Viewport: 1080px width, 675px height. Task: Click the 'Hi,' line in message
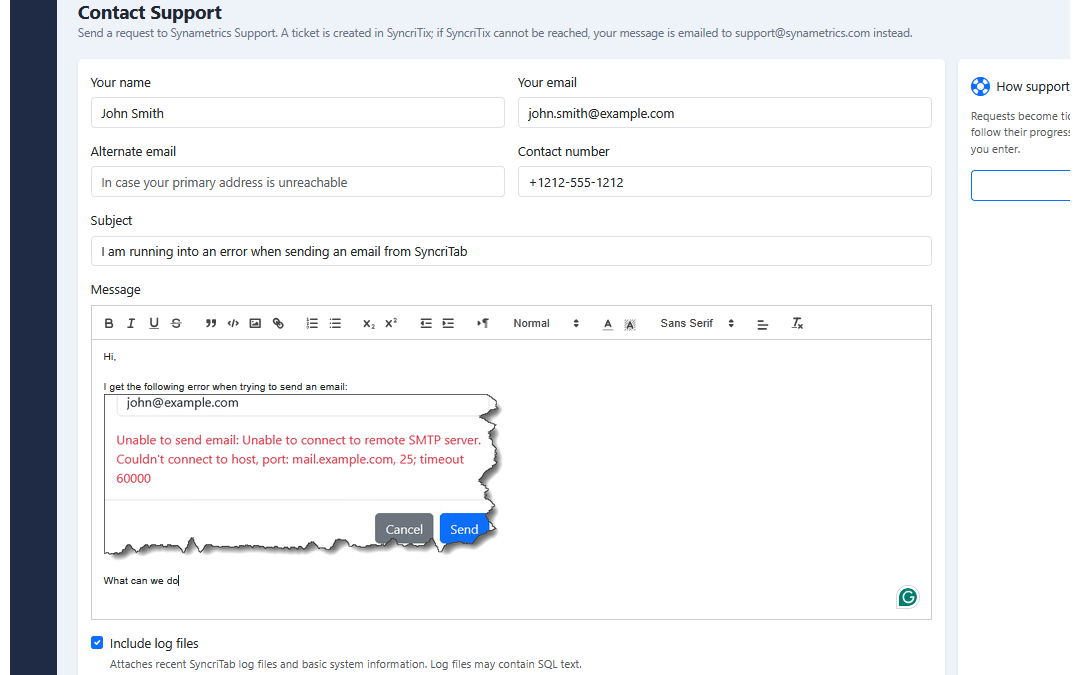point(110,357)
